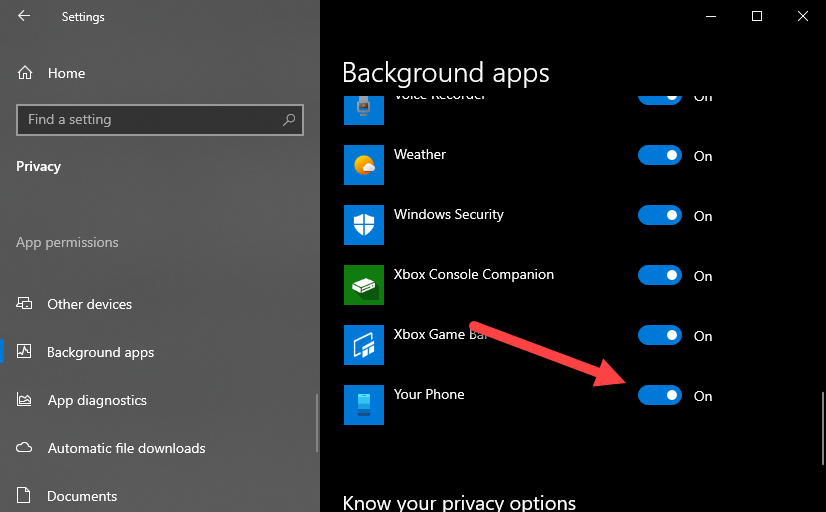826x512 pixels.
Task: Click Know your privacy options heading
Action: 459,503
